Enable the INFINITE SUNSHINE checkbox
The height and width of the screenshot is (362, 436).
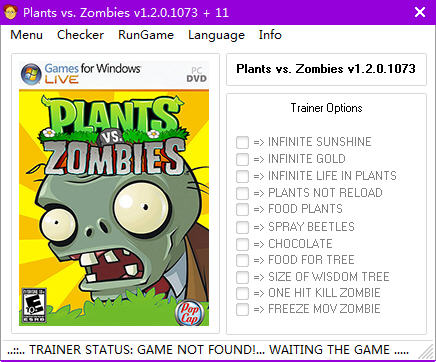(x=242, y=142)
